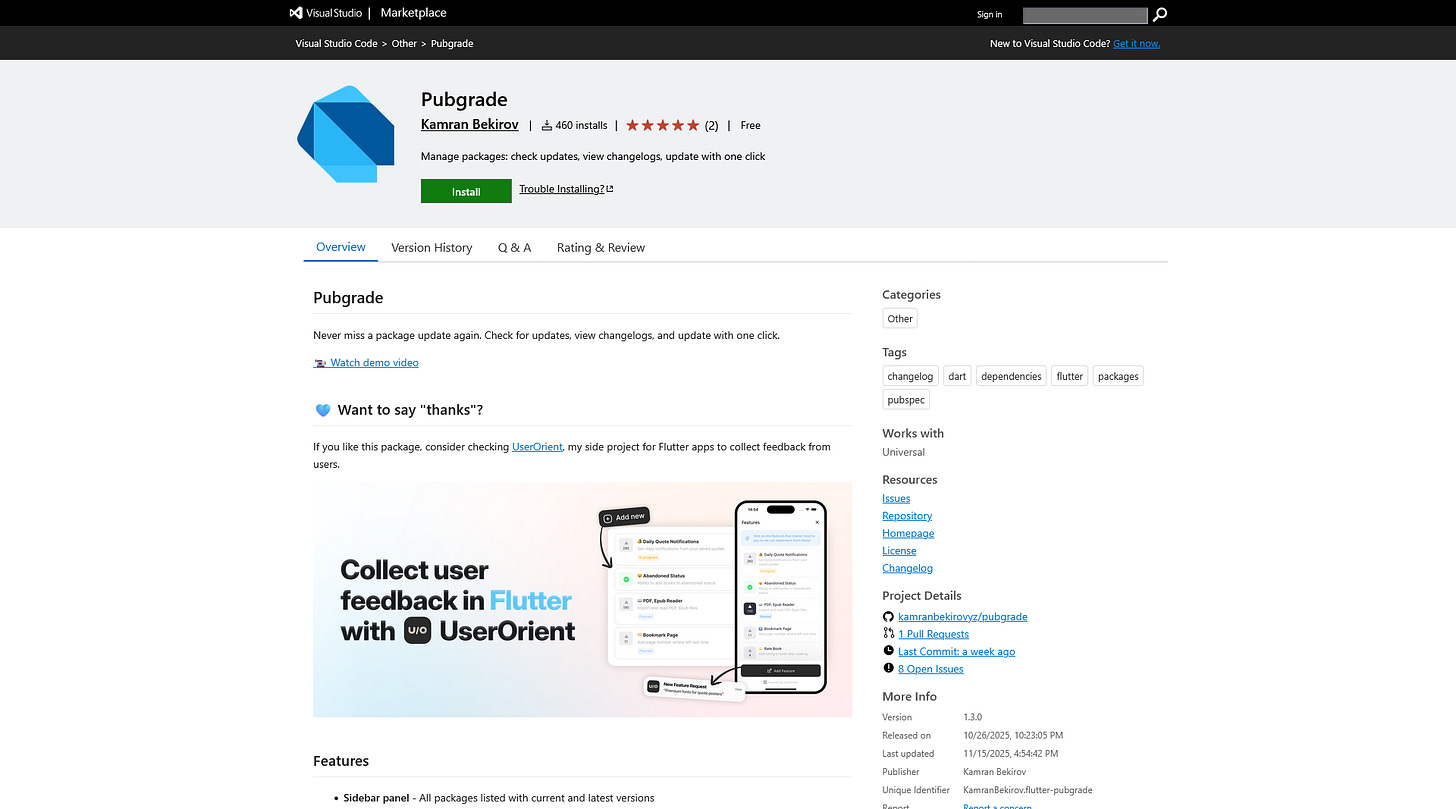The image size is (1456, 809).
Task: Click the blue heart emoji icon
Action: click(x=322, y=410)
